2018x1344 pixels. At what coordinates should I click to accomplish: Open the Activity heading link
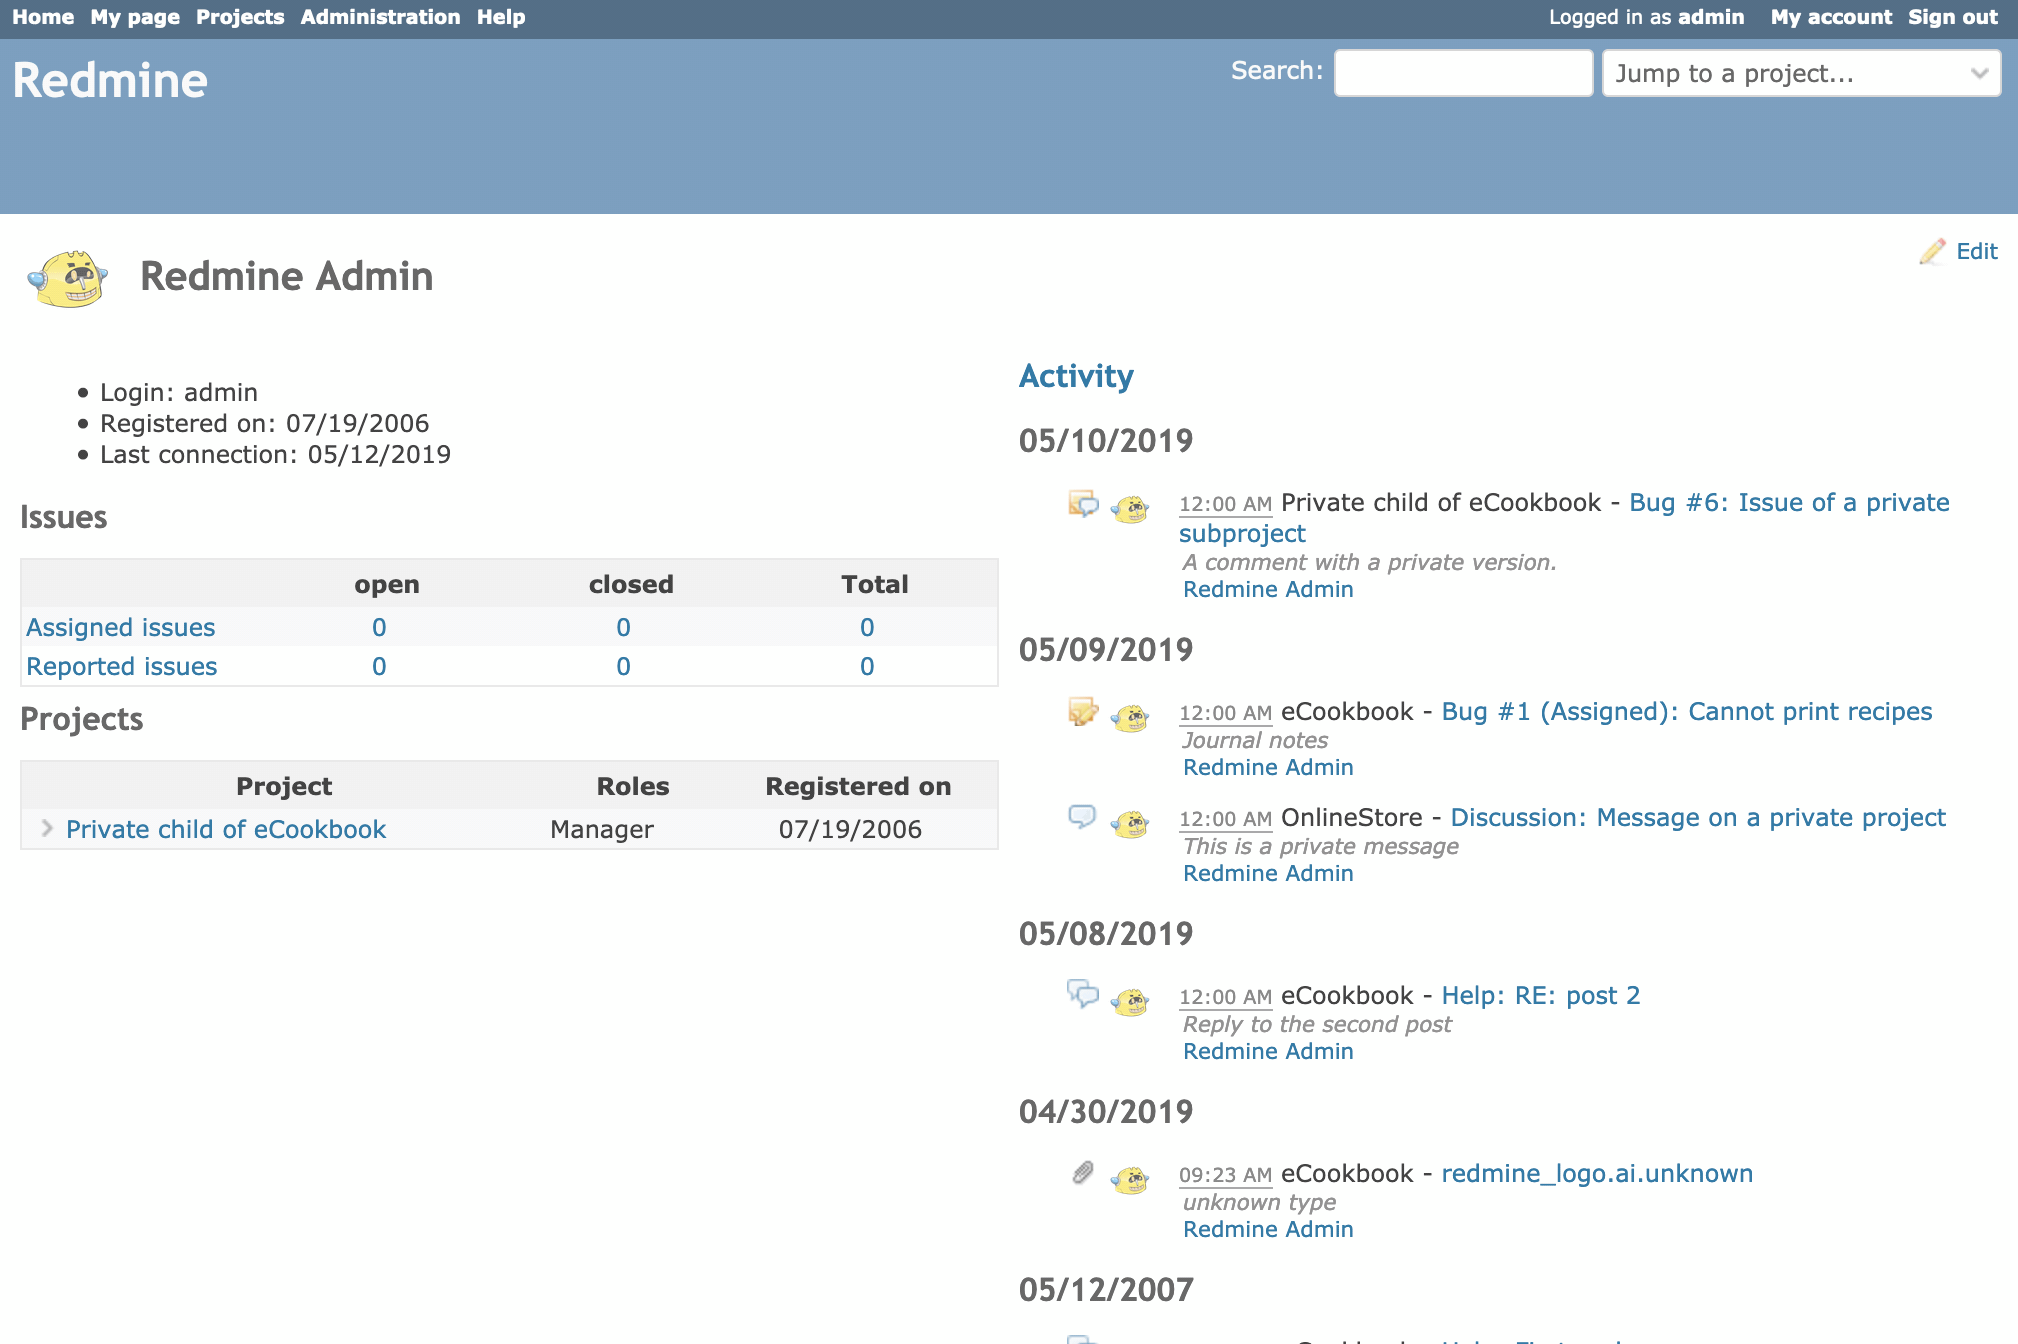click(1076, 376)
